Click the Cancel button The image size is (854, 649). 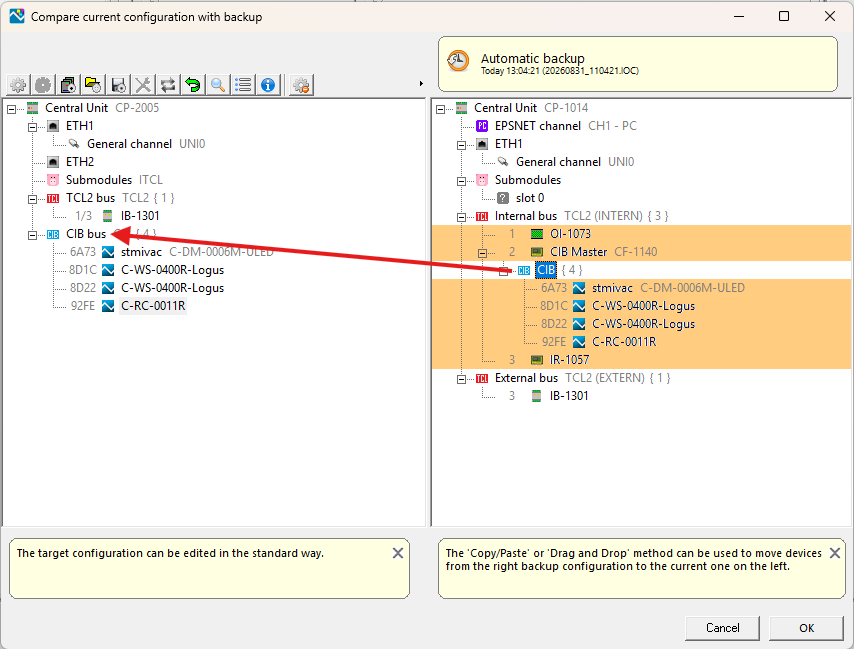722,628
